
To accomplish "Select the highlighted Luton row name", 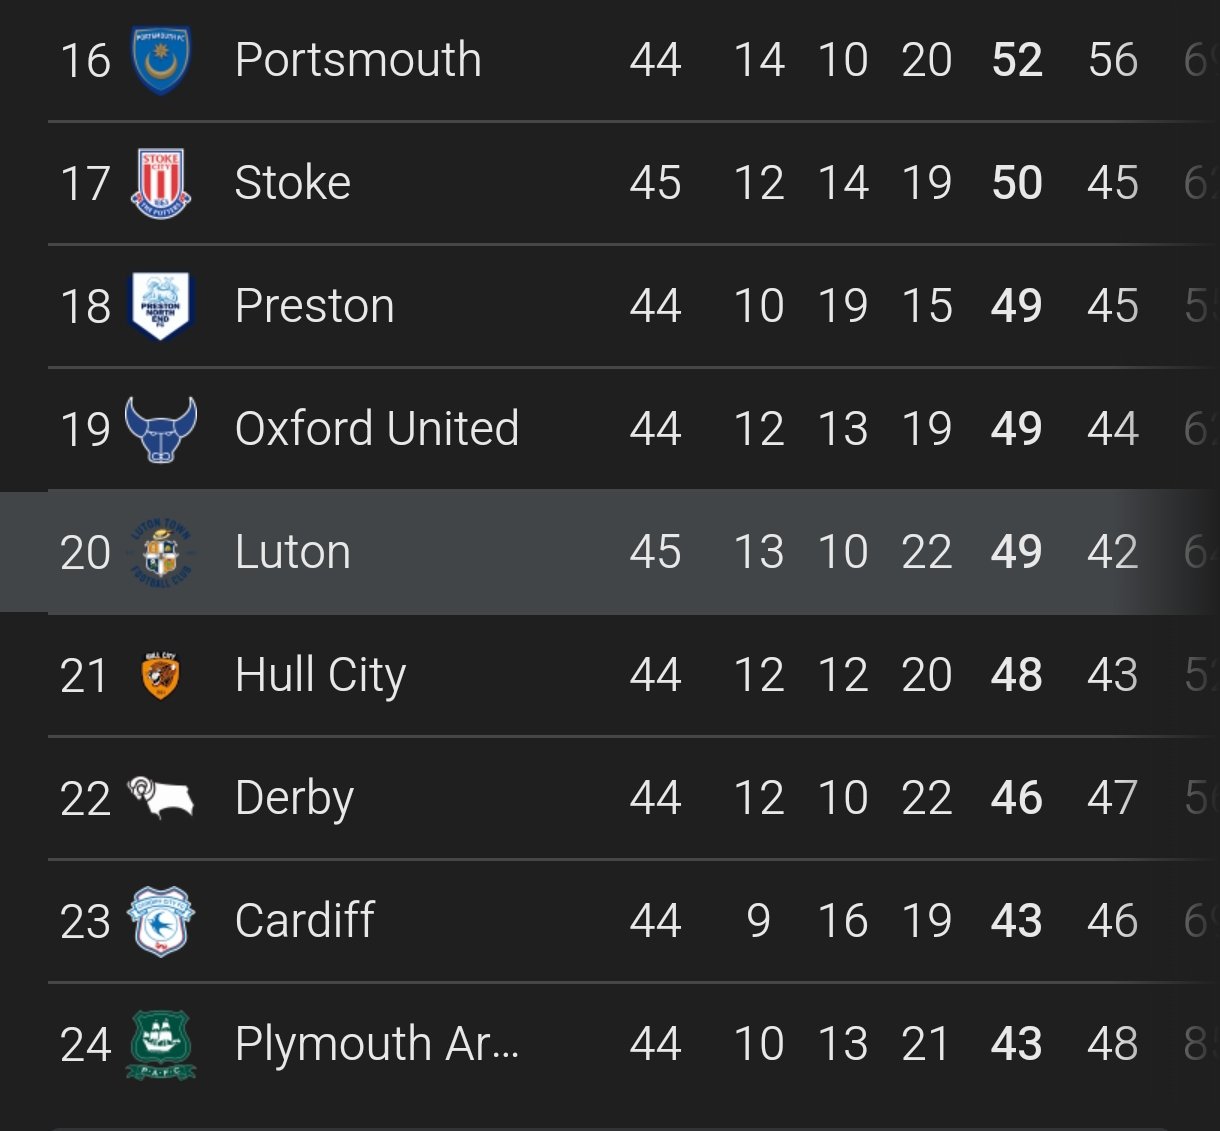I will (x=293, y=552).
